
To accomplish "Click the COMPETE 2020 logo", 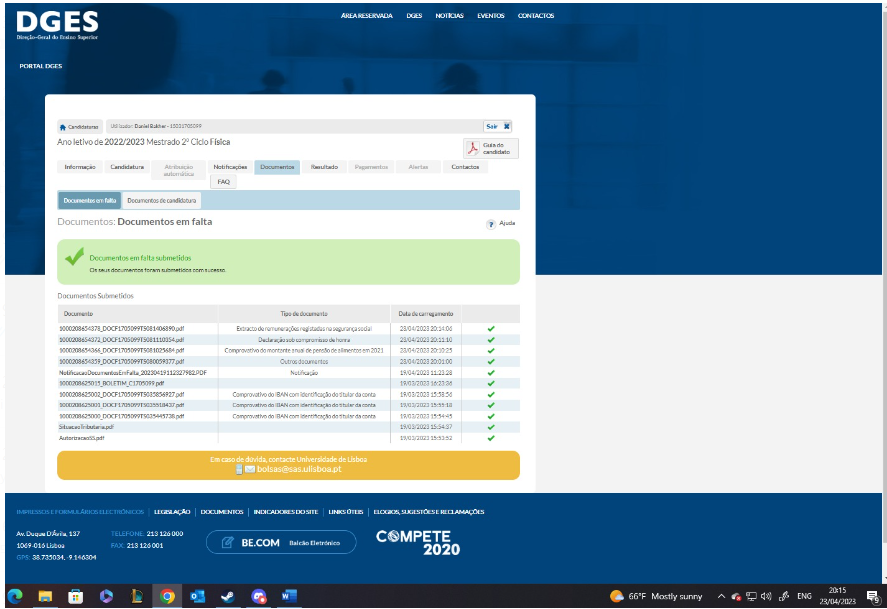I will [418, 542].
